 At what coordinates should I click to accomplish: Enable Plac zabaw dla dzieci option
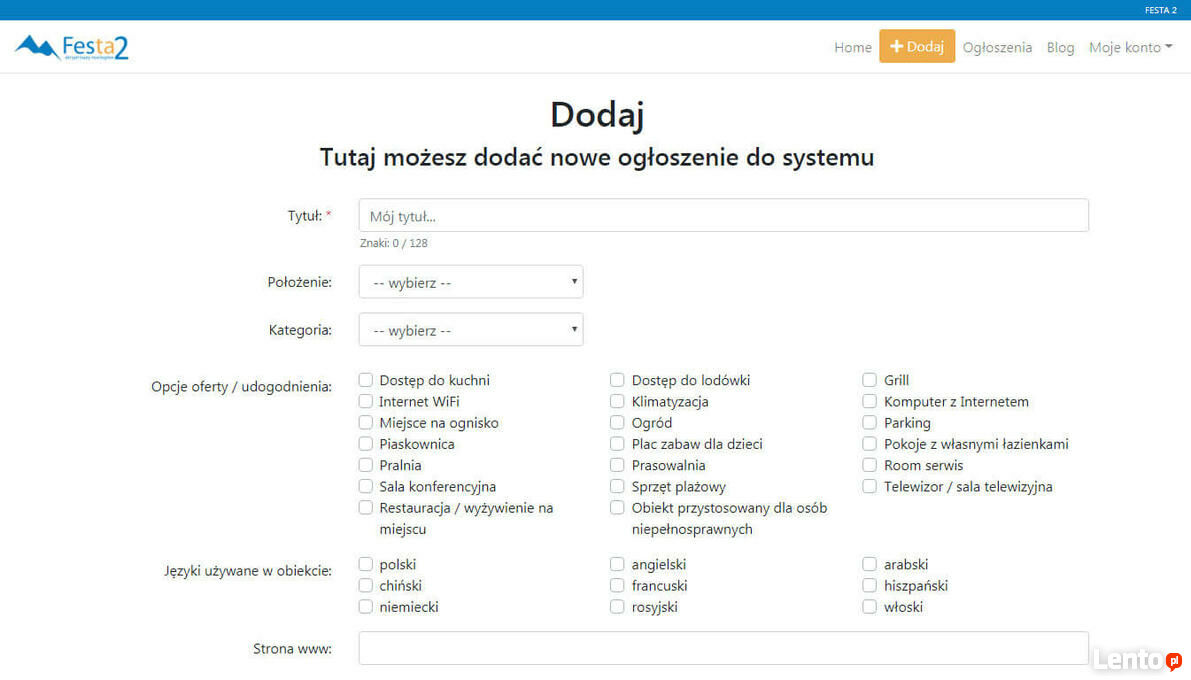[618, 444]
